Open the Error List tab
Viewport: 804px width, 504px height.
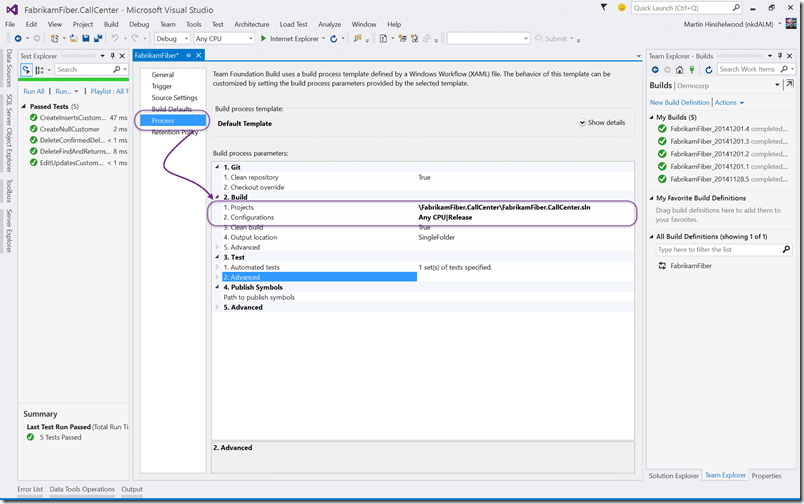(x=30, y=489)
